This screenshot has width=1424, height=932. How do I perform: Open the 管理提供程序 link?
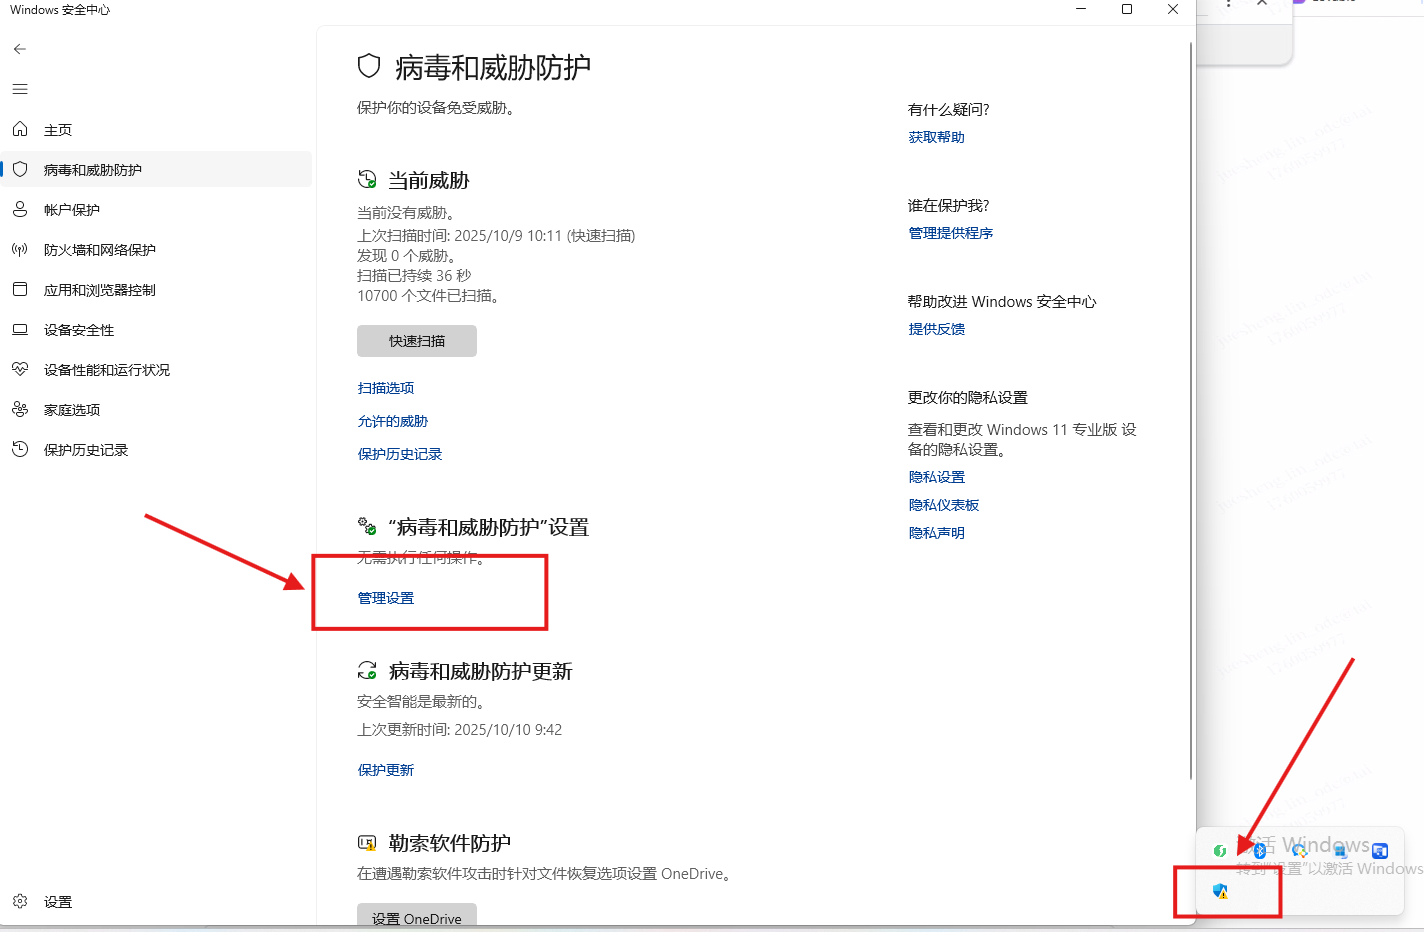pos(951,233)
